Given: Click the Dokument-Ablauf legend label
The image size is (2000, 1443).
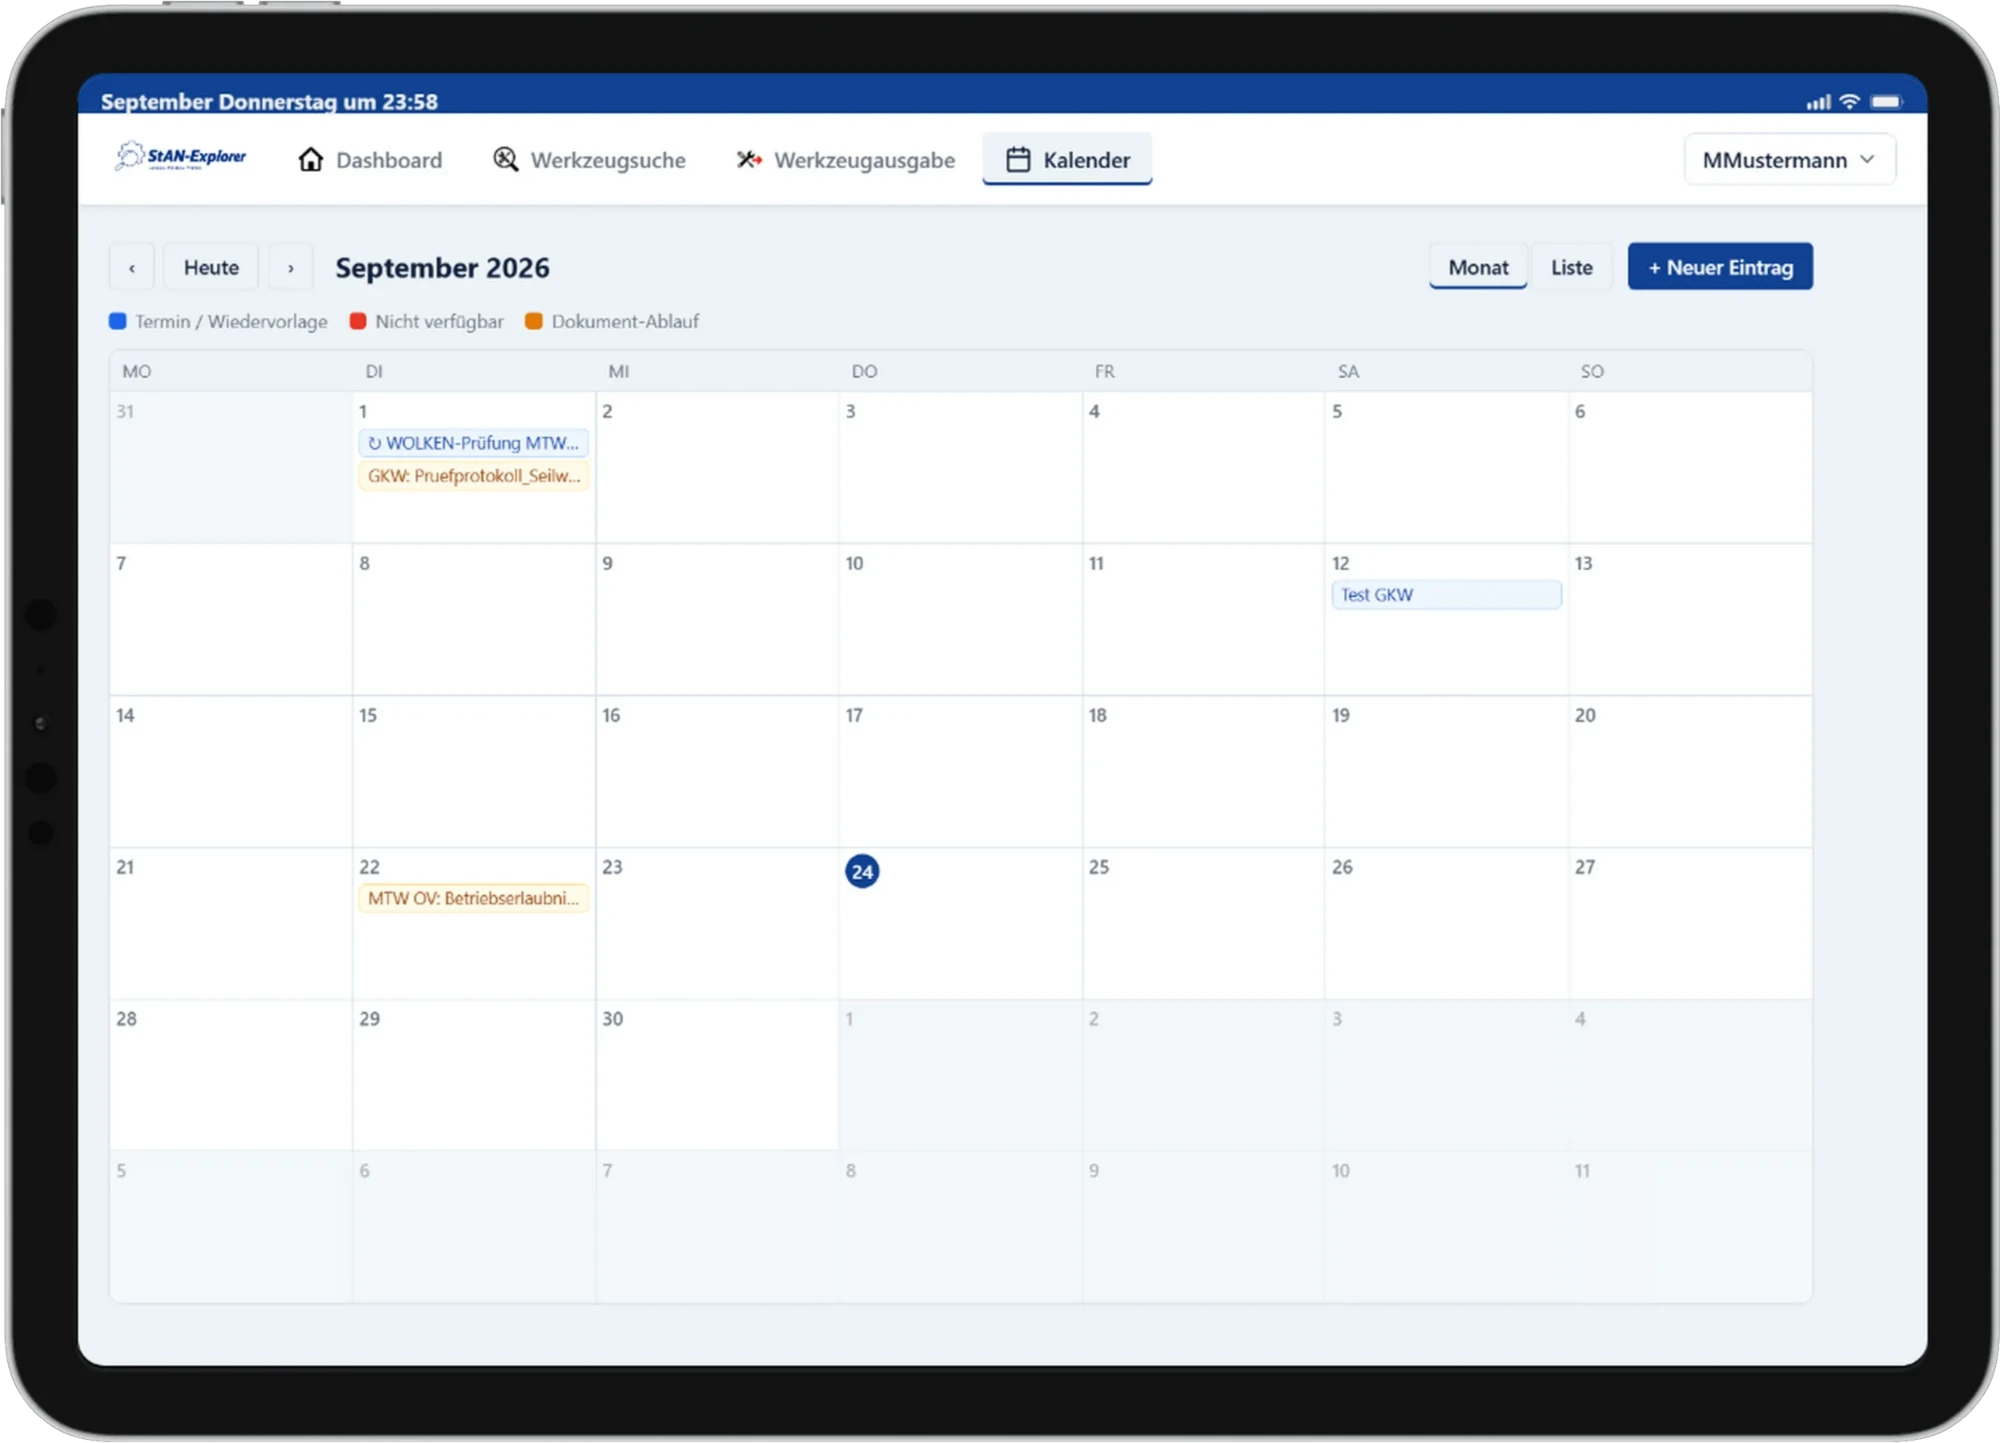Looking at the screenshot, I should tap(625, 321).
